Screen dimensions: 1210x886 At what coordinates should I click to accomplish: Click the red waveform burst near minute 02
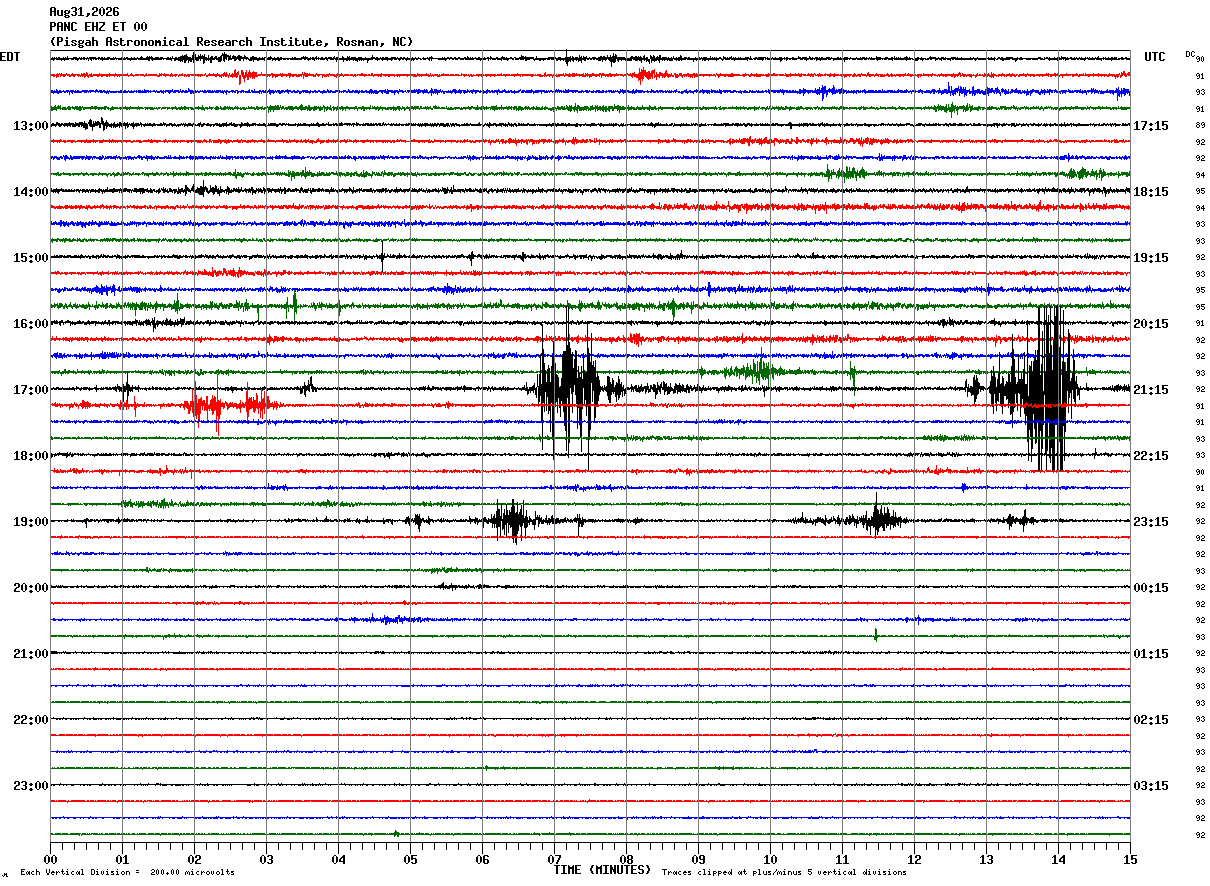[228, 406]
